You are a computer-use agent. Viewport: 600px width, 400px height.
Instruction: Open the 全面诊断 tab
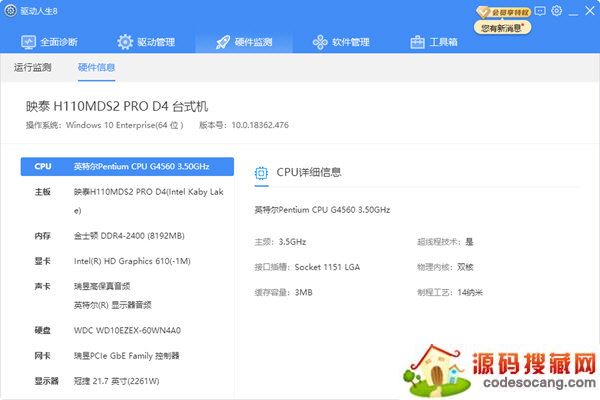[x=49, y=42]
